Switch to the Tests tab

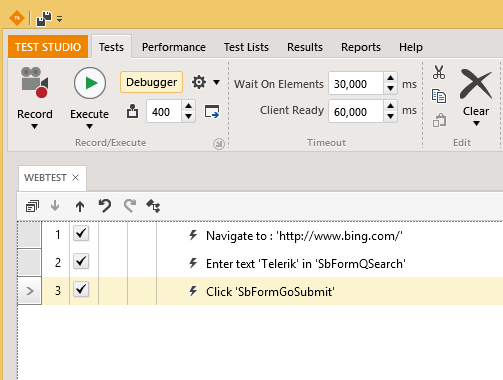coord(111,47)
